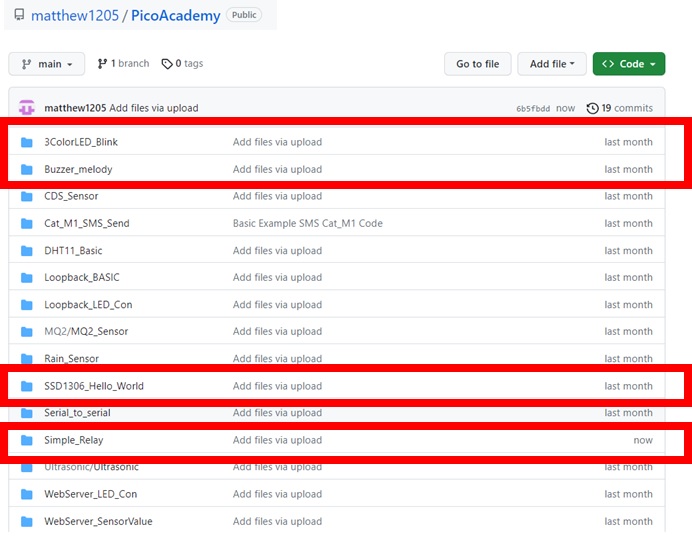This screenshot has width=692, height=543.
Task: Open the Serial_to_serial folder
Action: click(77, 413)
